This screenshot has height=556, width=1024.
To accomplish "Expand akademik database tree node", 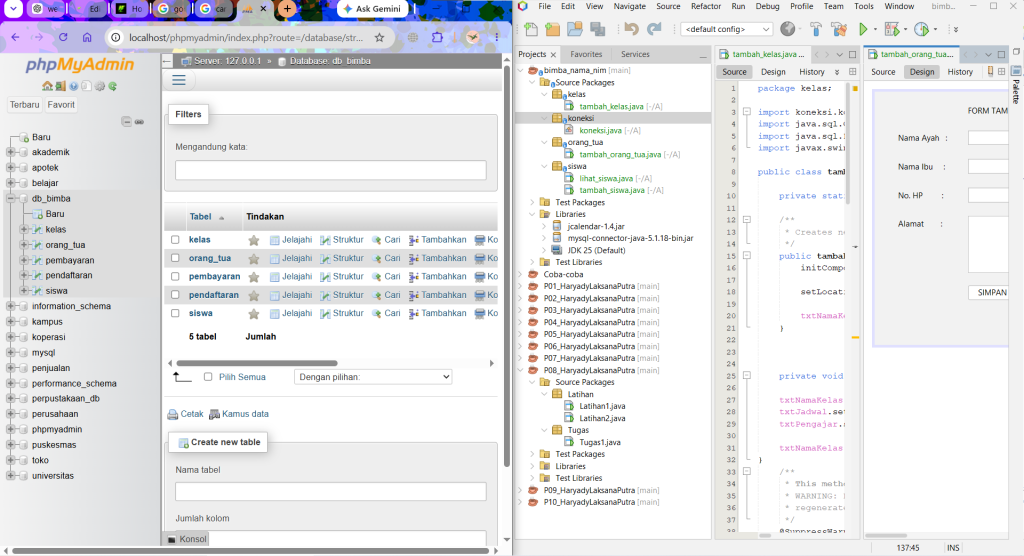I will pos(10,152).
